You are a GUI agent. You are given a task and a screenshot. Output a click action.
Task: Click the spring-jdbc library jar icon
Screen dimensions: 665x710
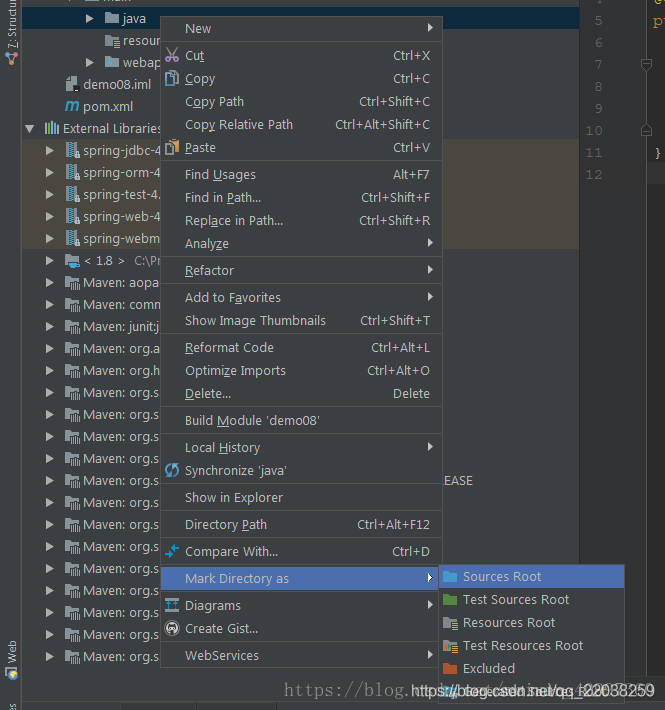73,150
